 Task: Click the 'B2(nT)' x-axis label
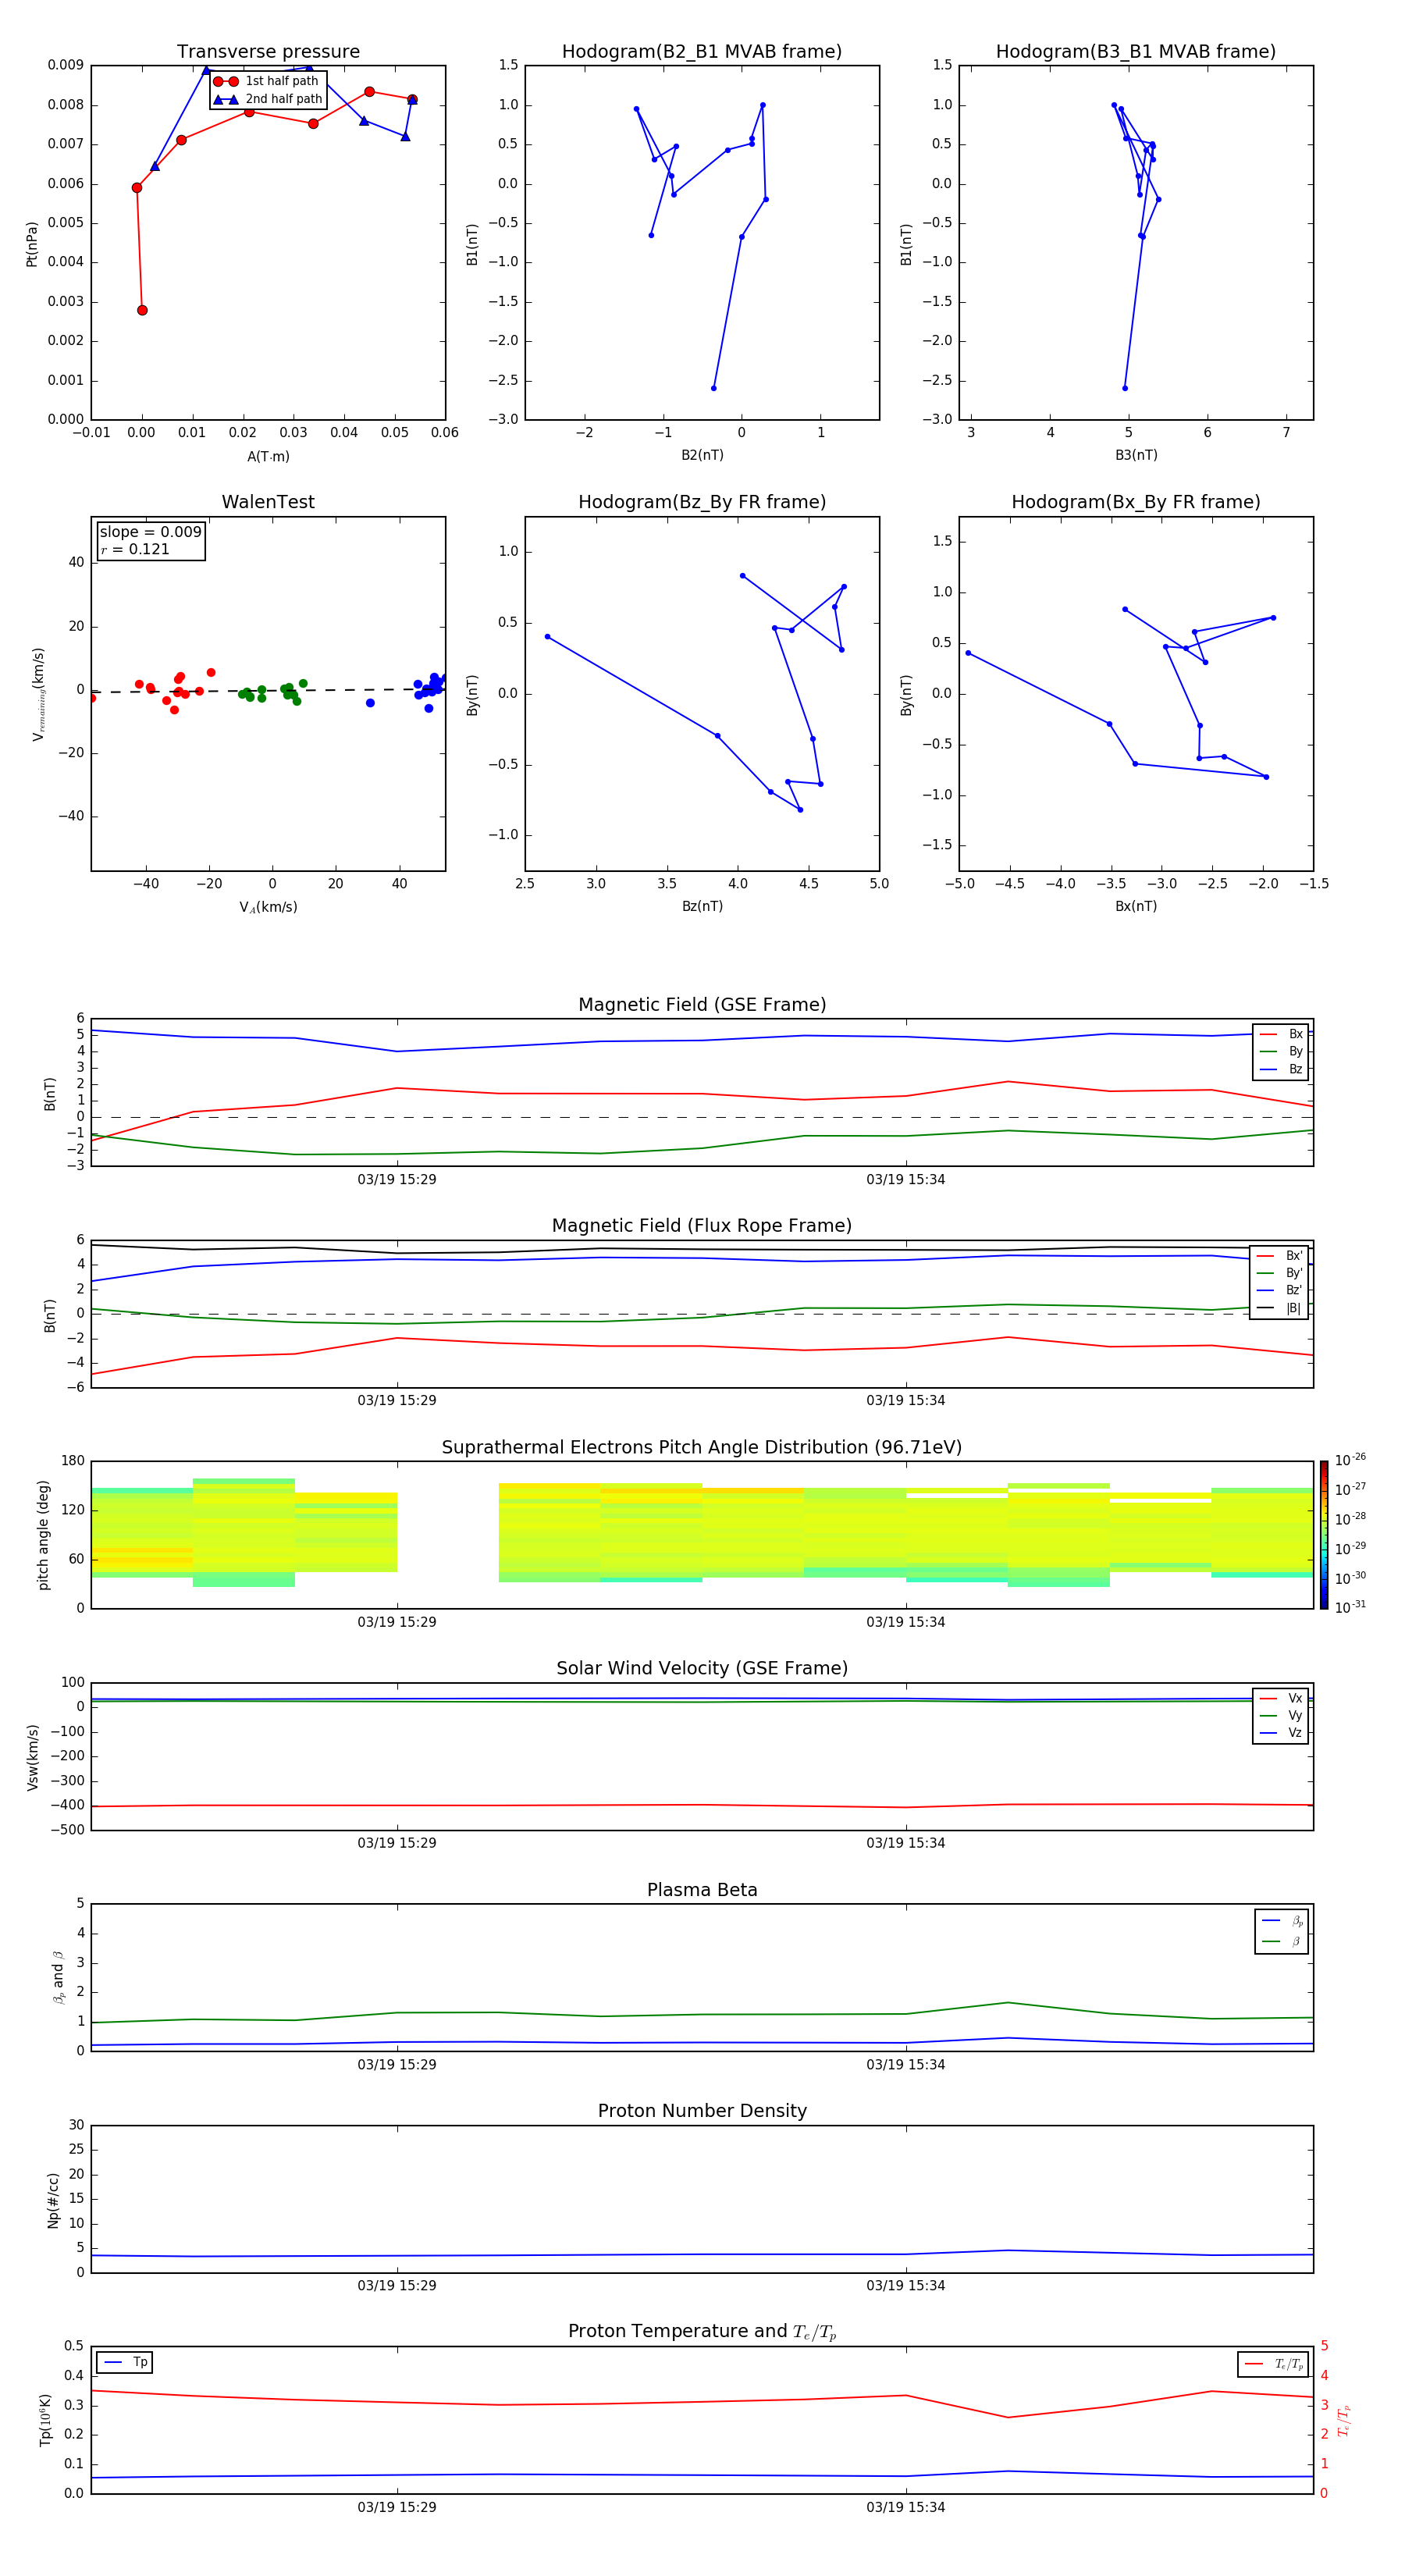[702, 455]
